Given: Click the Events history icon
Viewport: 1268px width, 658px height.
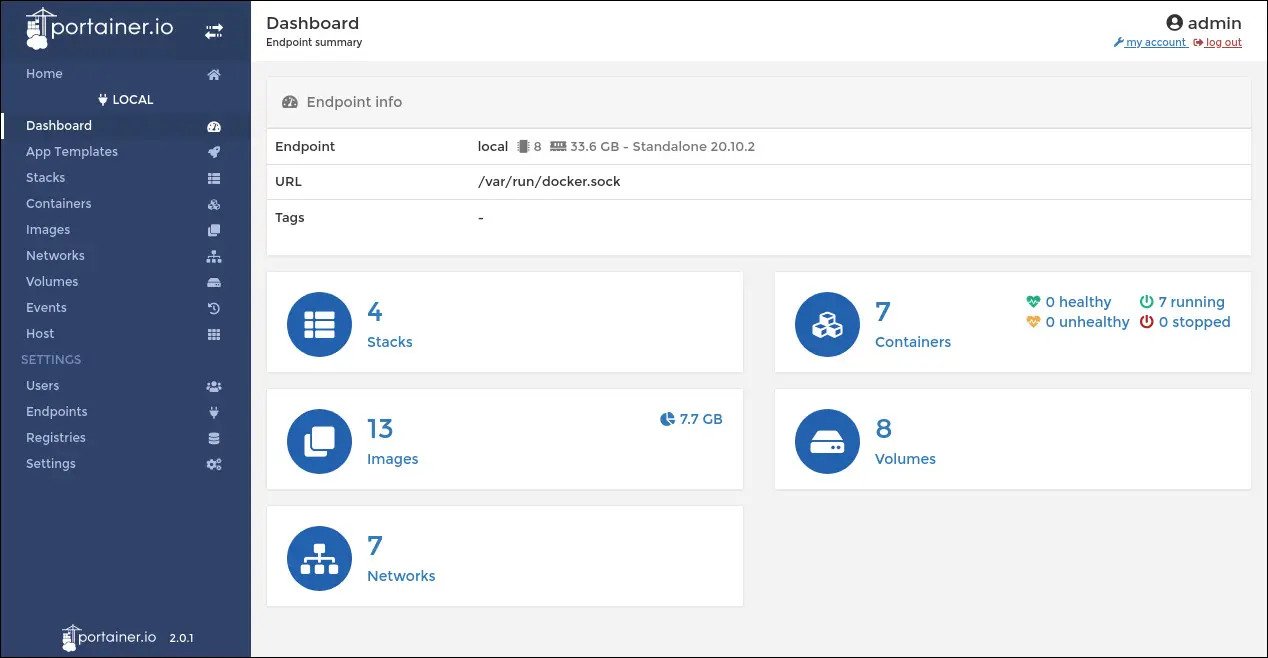Looking at the screenshot, I should pyautogui.click(x=214, y=308).
